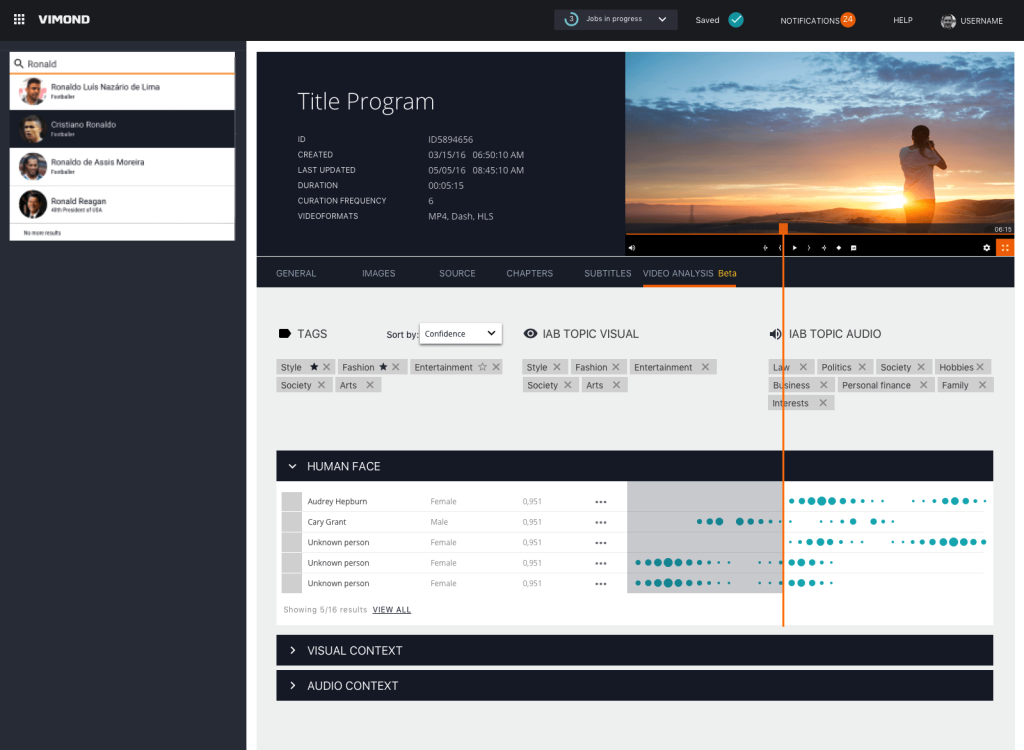Click the Tags label icon
This screenshot has width=1024, height=750.
point(285,333)
